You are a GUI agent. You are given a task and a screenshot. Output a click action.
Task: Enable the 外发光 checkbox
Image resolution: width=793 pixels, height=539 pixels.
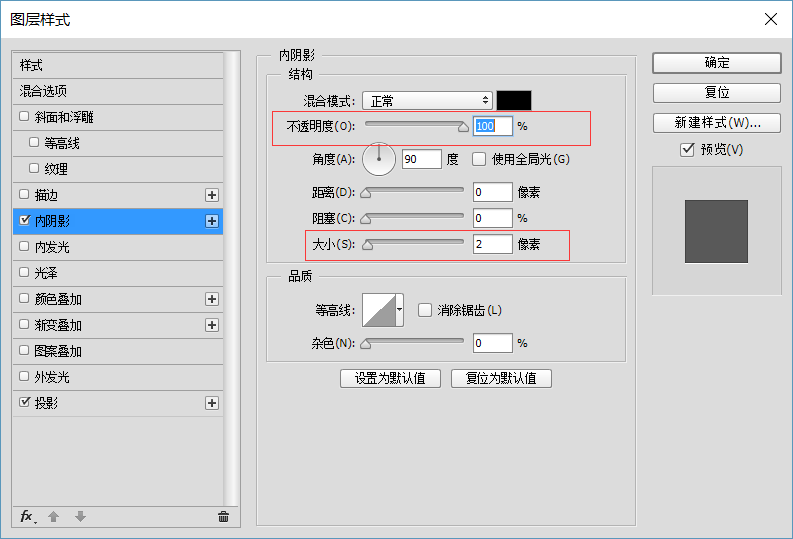24,376
